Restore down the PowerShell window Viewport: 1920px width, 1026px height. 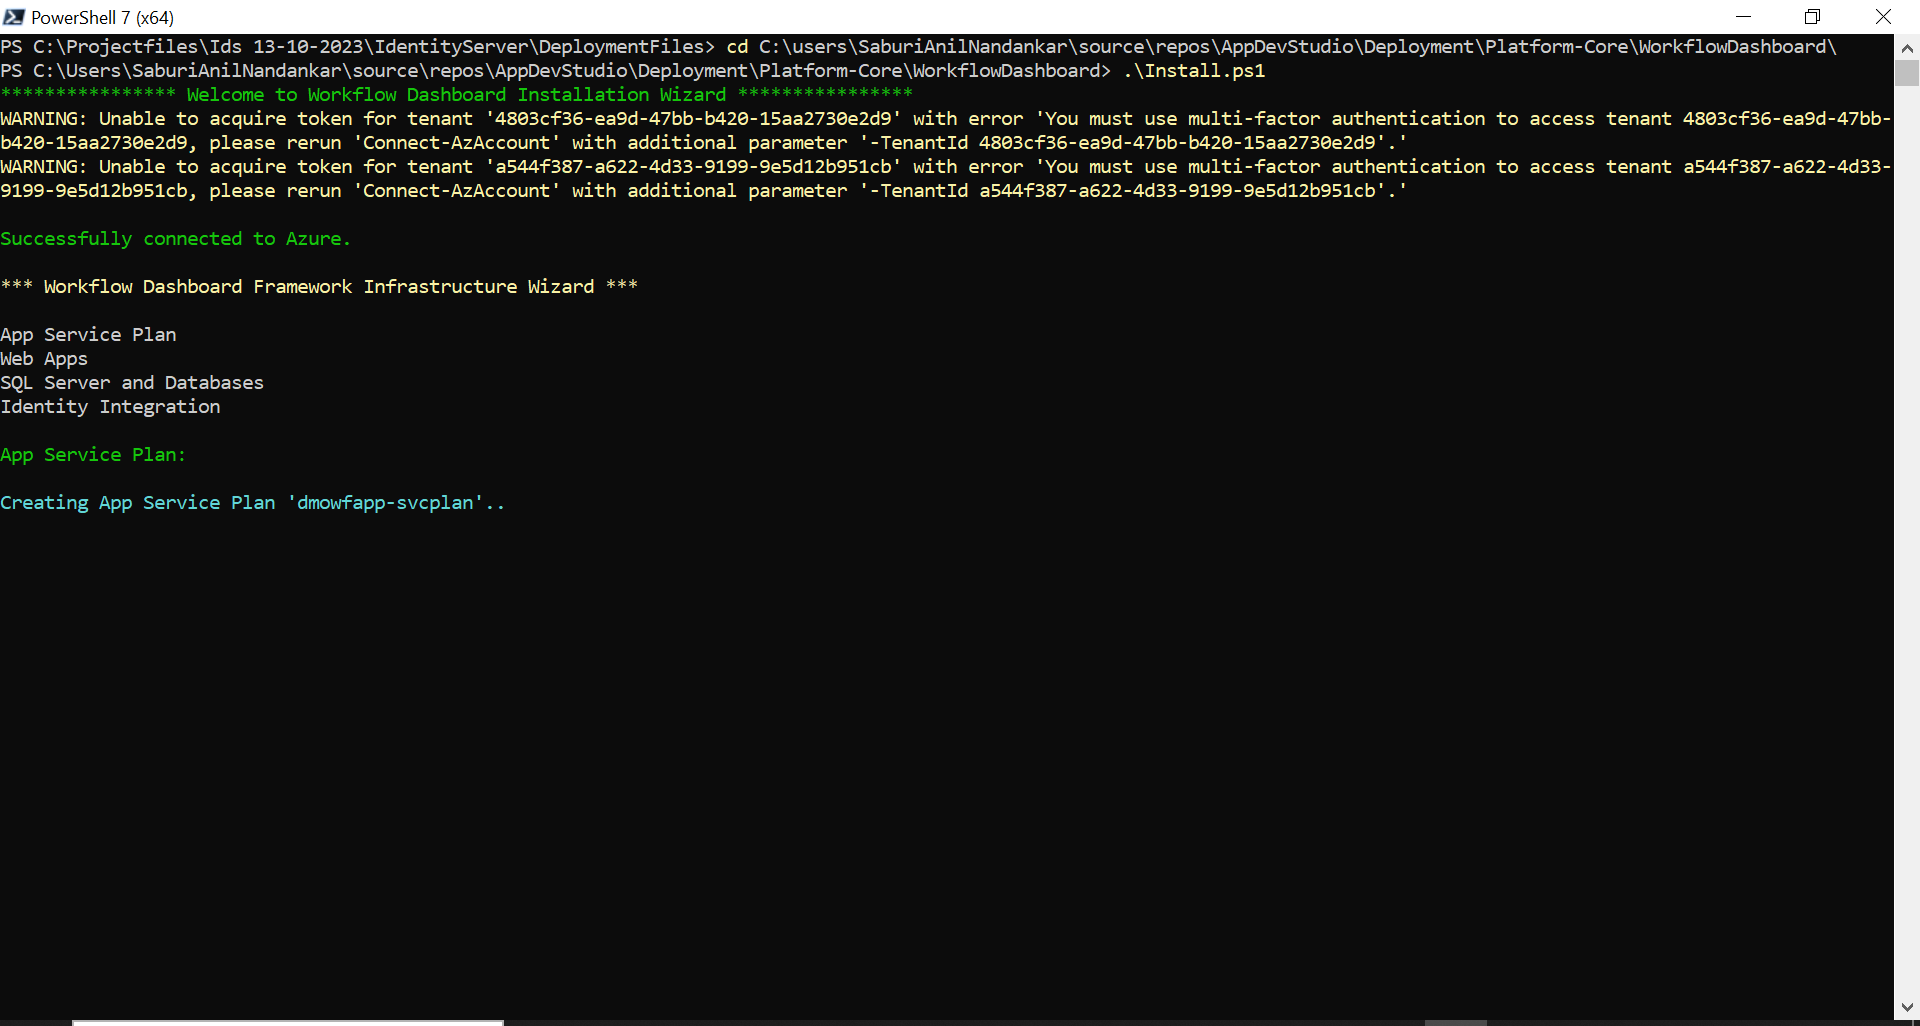pos(1812,17)
